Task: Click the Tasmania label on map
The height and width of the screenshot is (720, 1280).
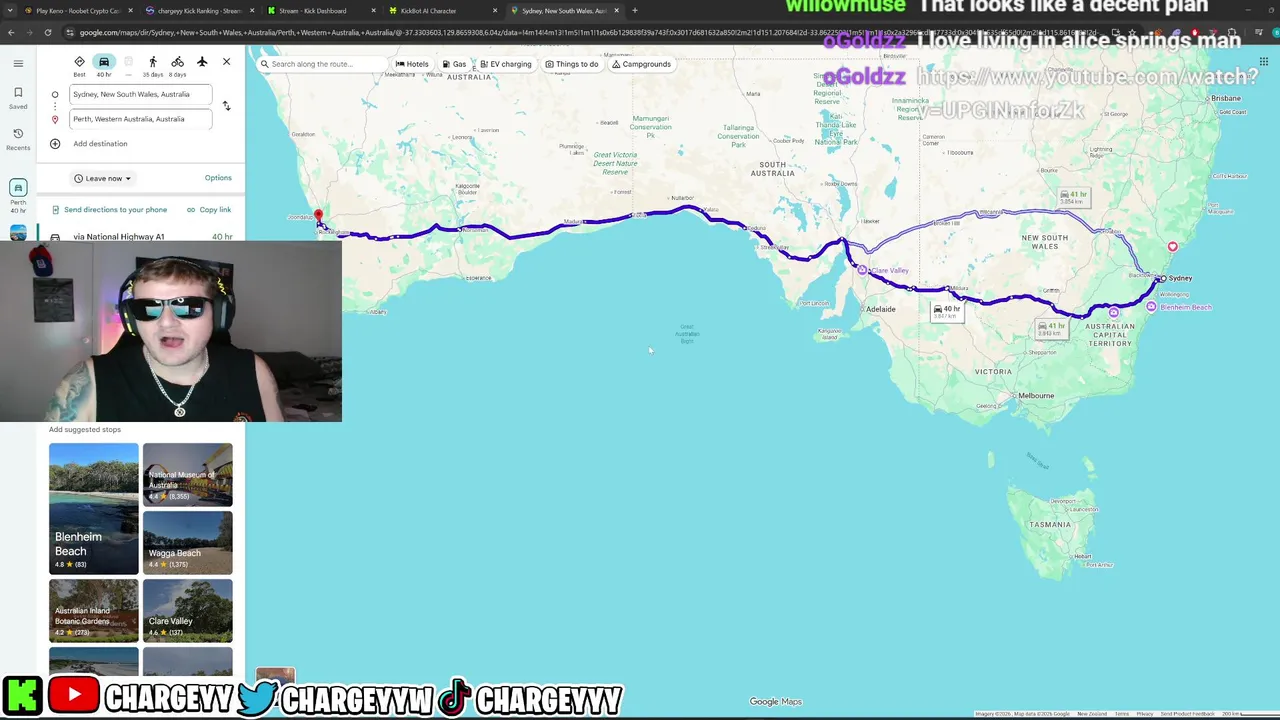Action: [1051, 524]
